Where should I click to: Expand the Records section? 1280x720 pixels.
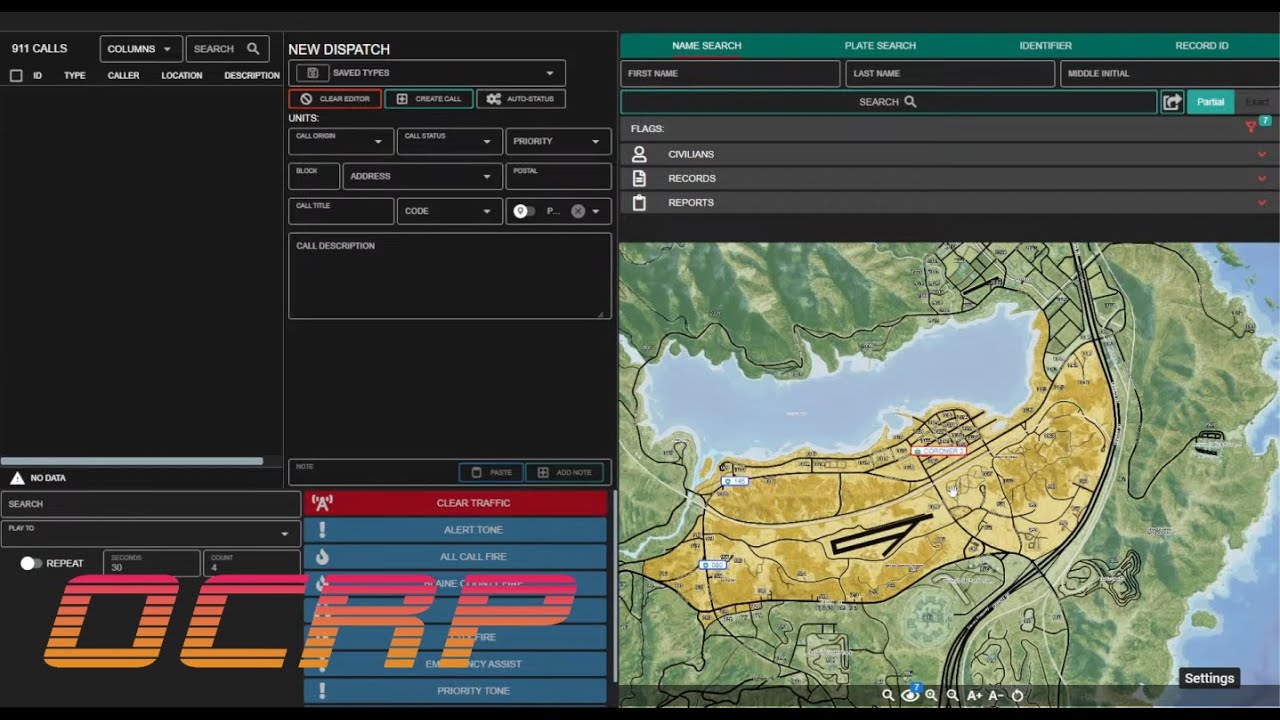1262,178
